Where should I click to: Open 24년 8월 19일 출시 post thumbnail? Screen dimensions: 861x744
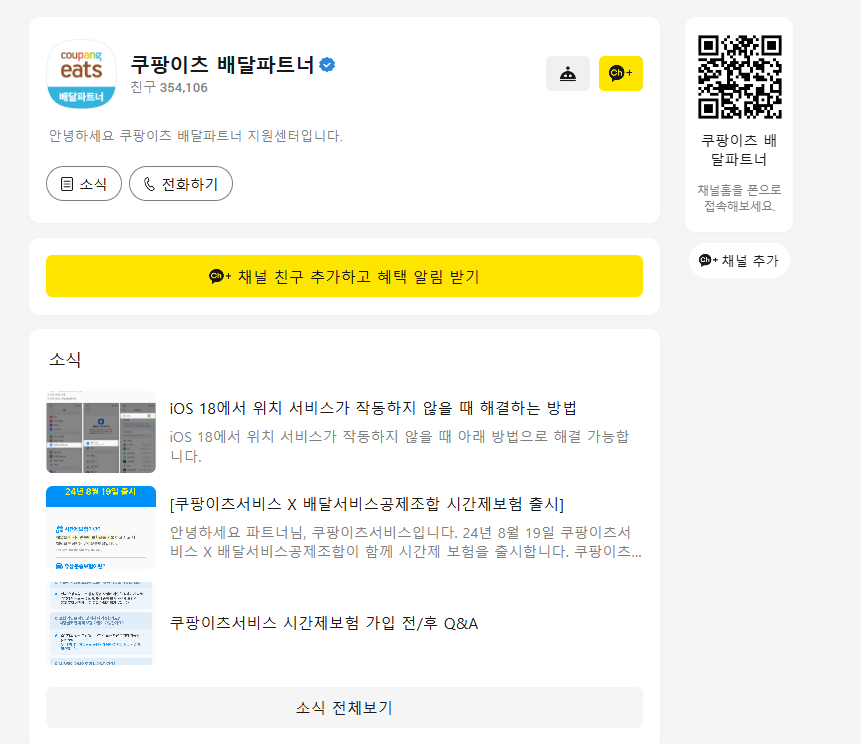tap(101, 528)
